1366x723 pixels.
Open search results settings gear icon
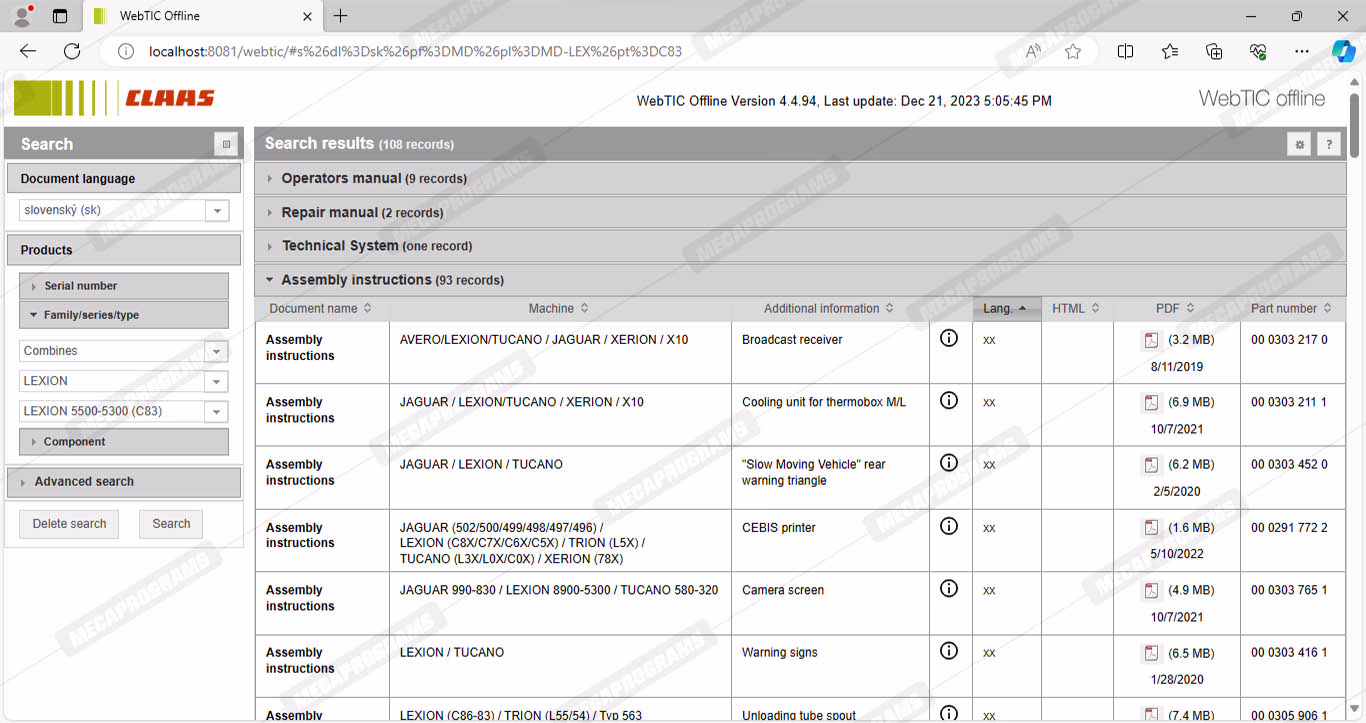pyautogui.click(x=1299, y=144)
